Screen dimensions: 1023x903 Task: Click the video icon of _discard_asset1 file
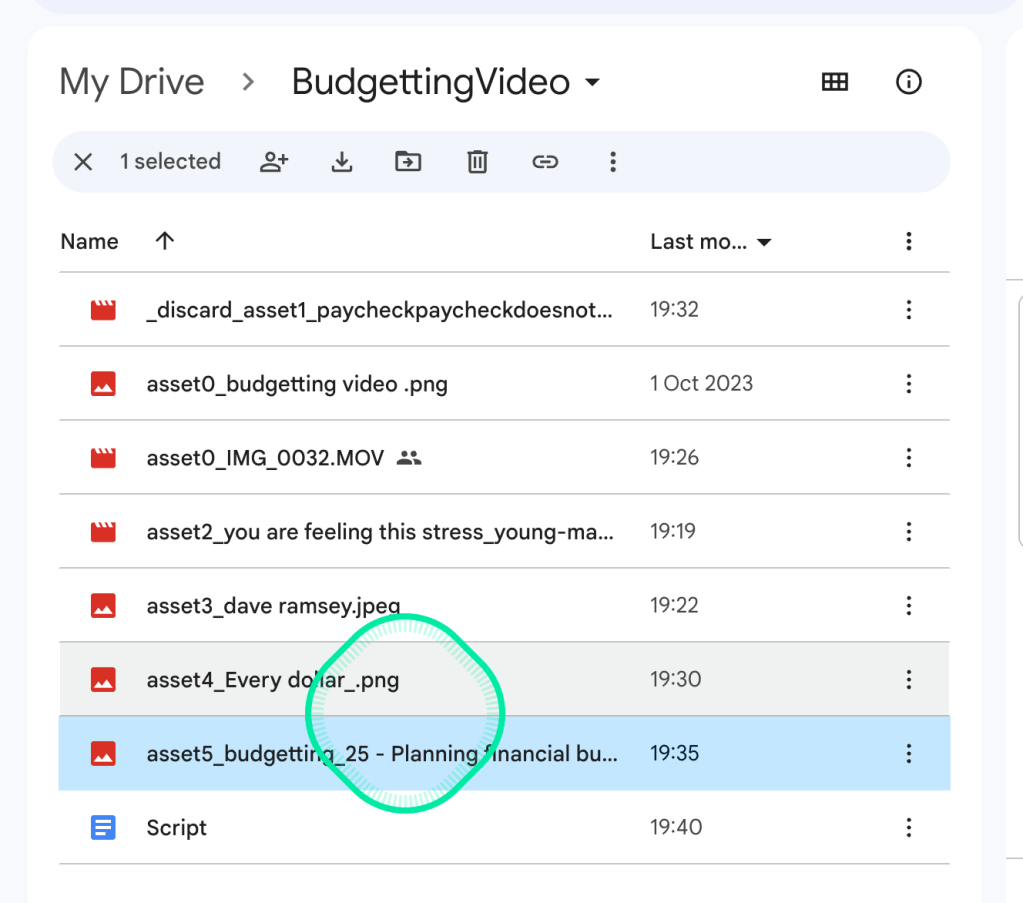coord(103,310)
